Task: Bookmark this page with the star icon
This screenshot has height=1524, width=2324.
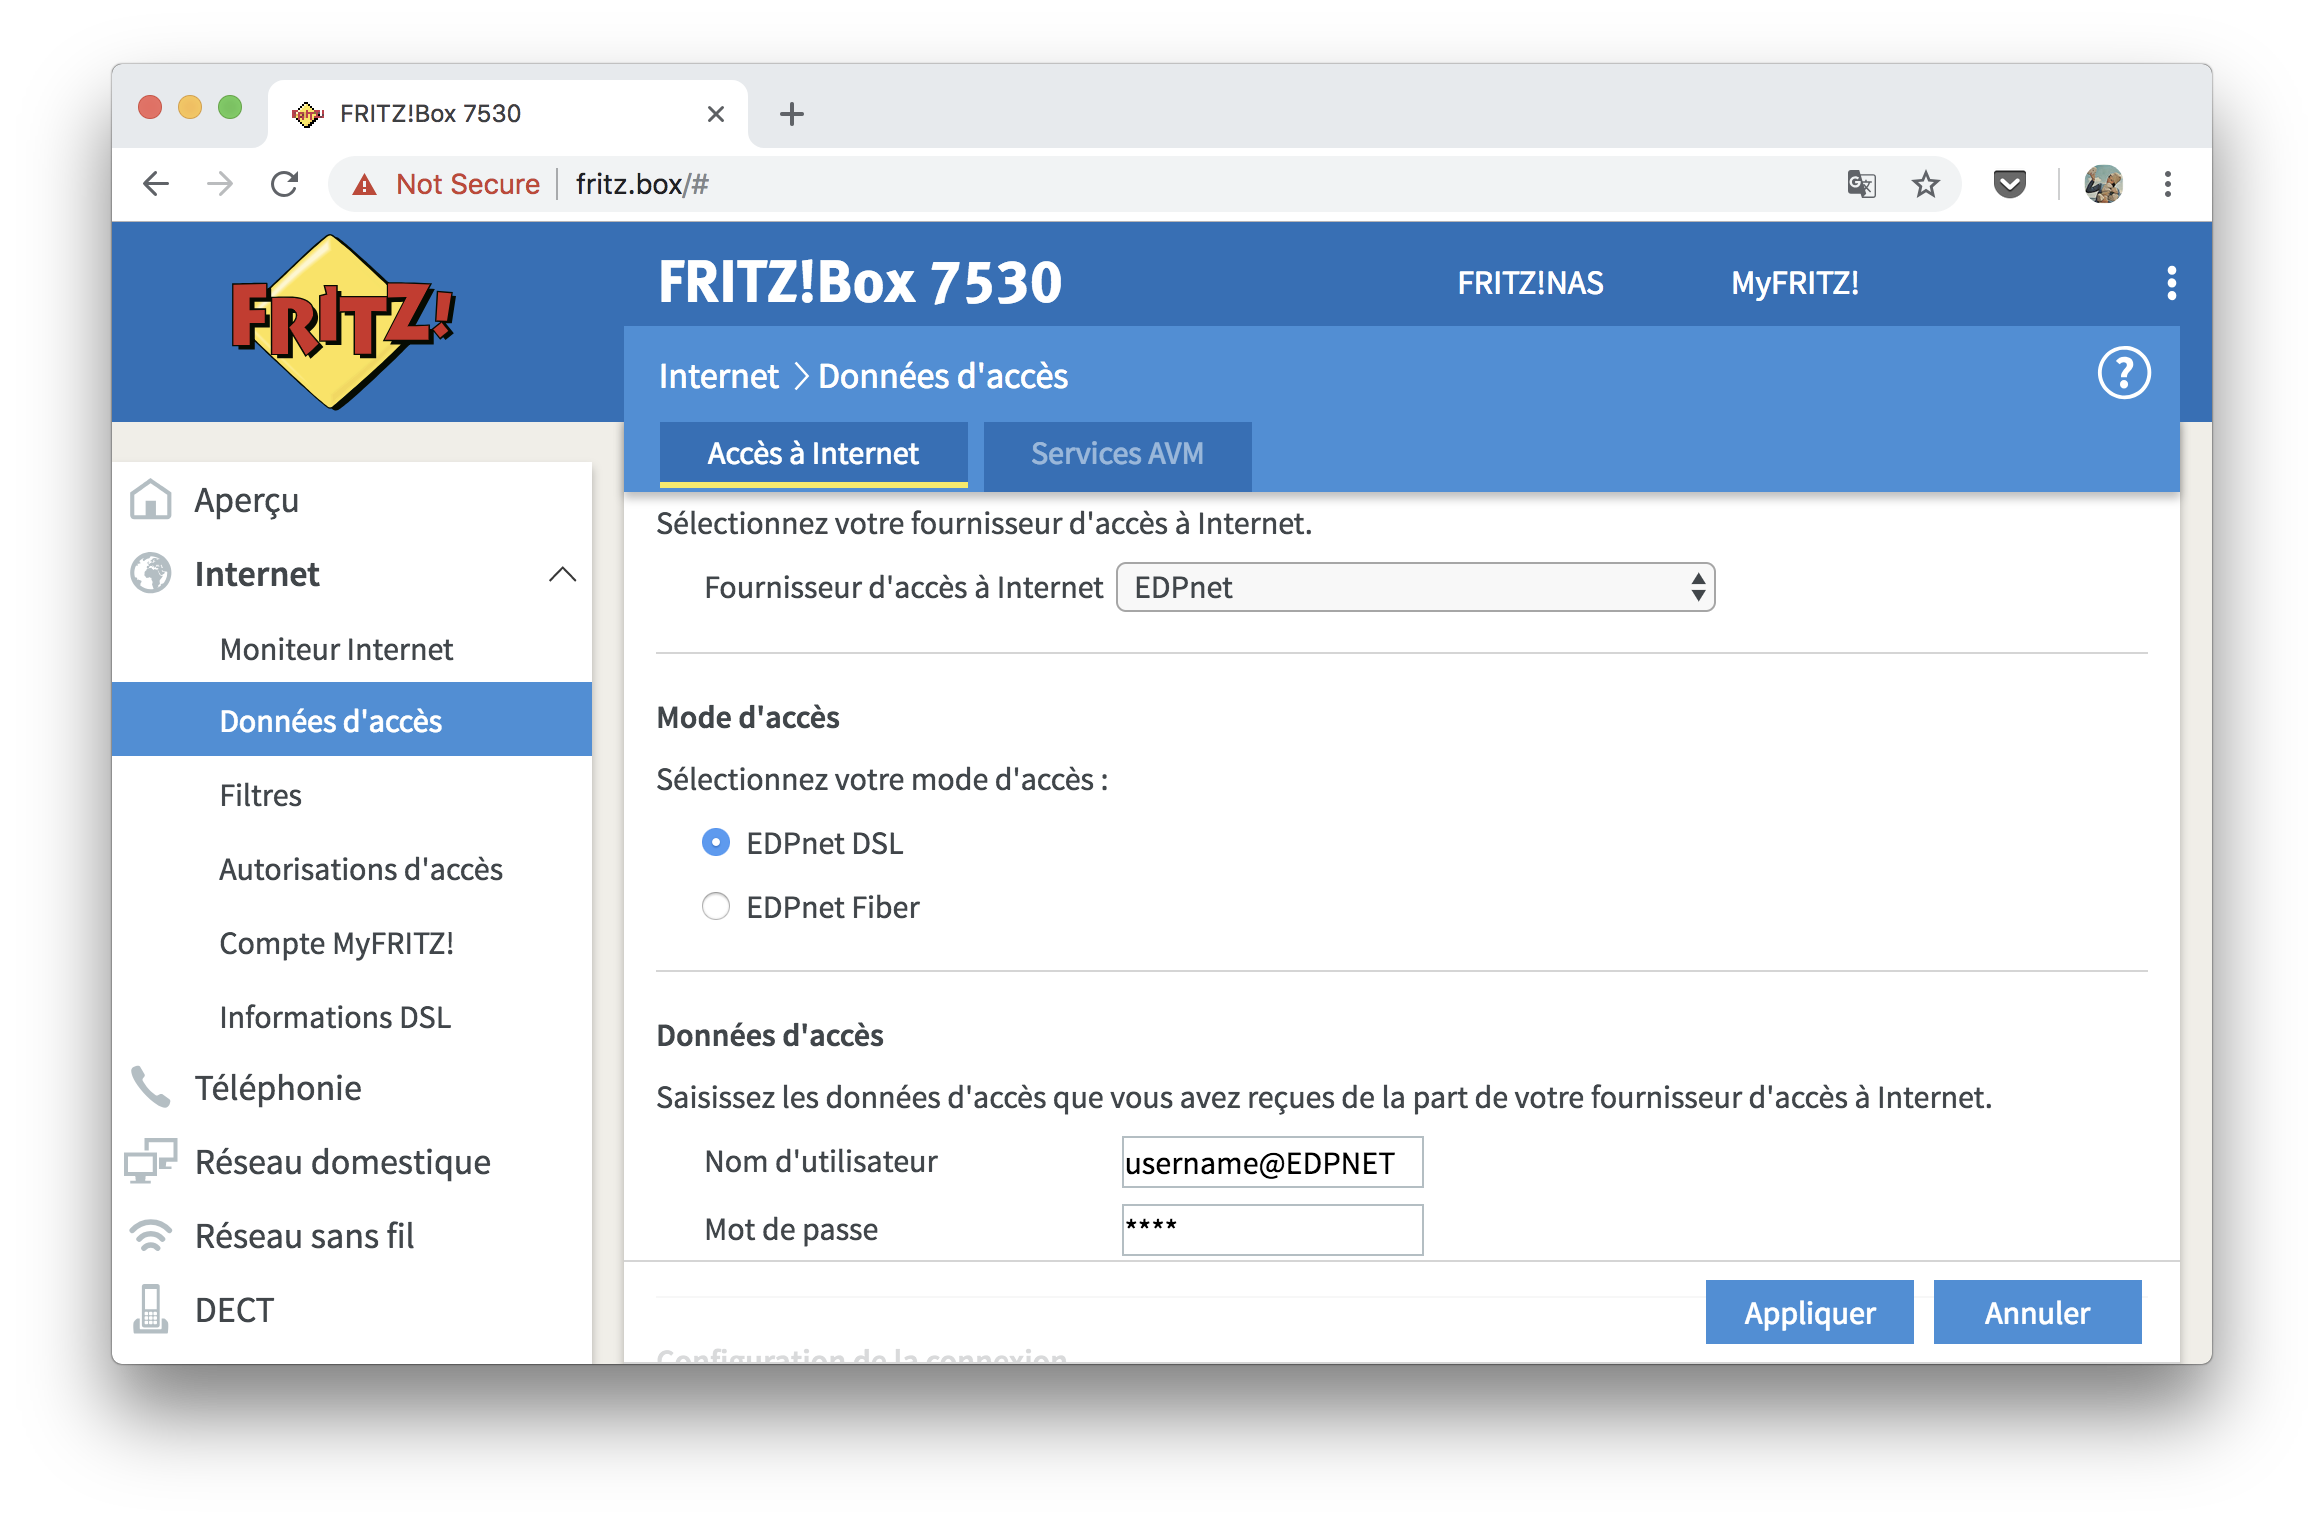Action: pos(1925,184)
